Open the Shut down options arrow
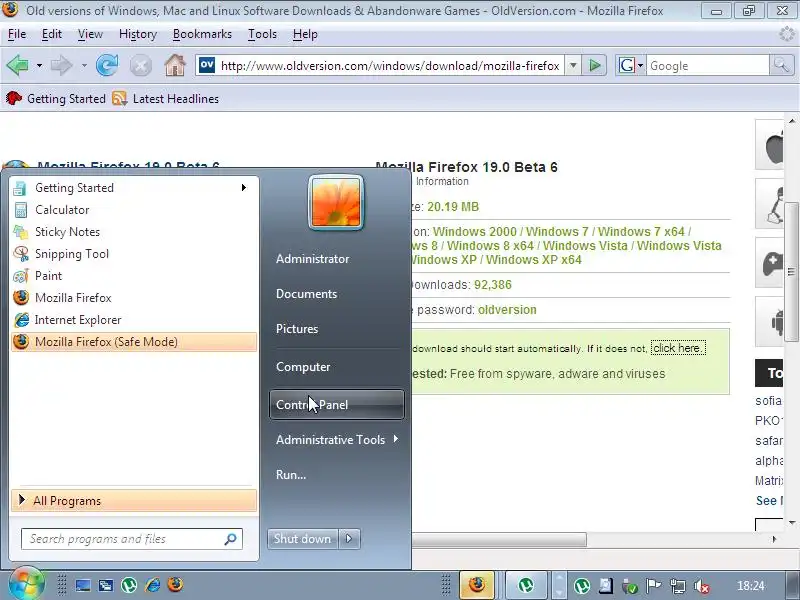The height and width of the screenshot is (600, 800). click(x=349, y=539)
